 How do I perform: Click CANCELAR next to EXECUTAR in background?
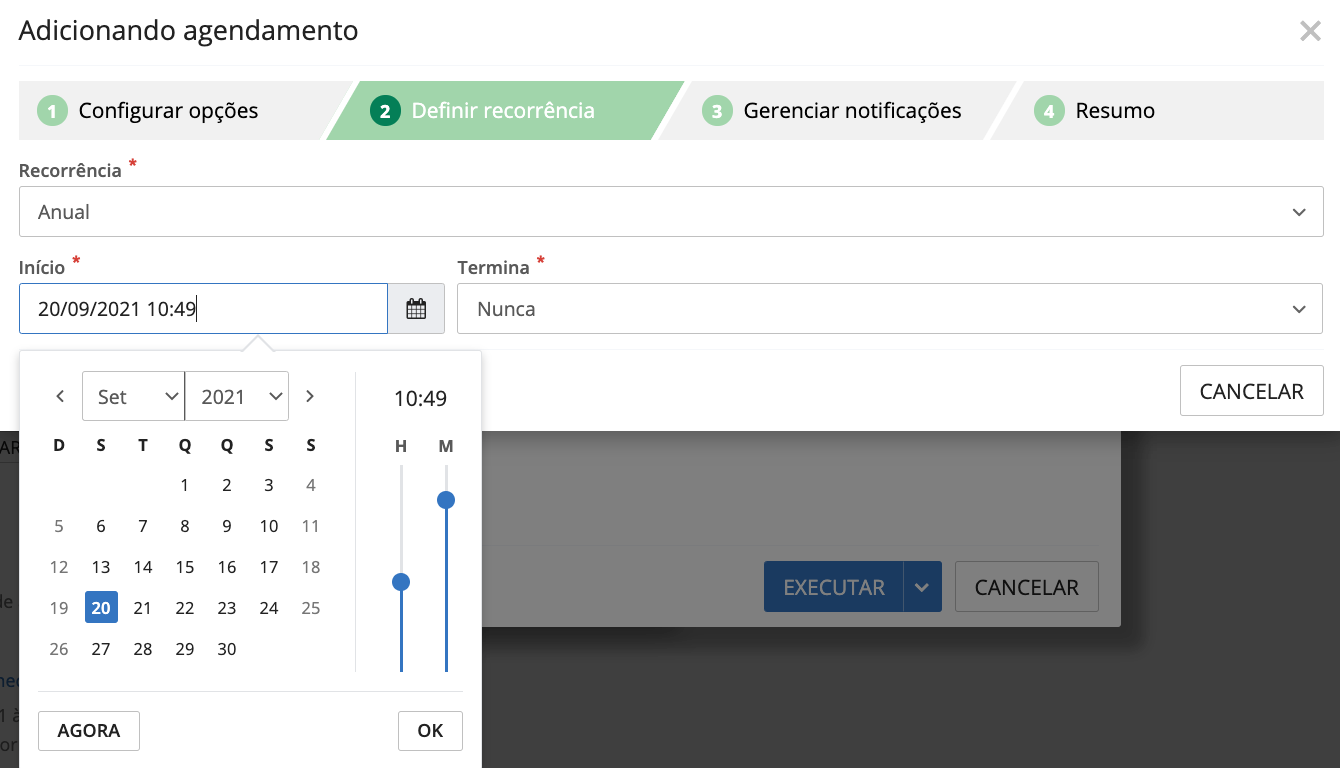(x=1027, y=587)
